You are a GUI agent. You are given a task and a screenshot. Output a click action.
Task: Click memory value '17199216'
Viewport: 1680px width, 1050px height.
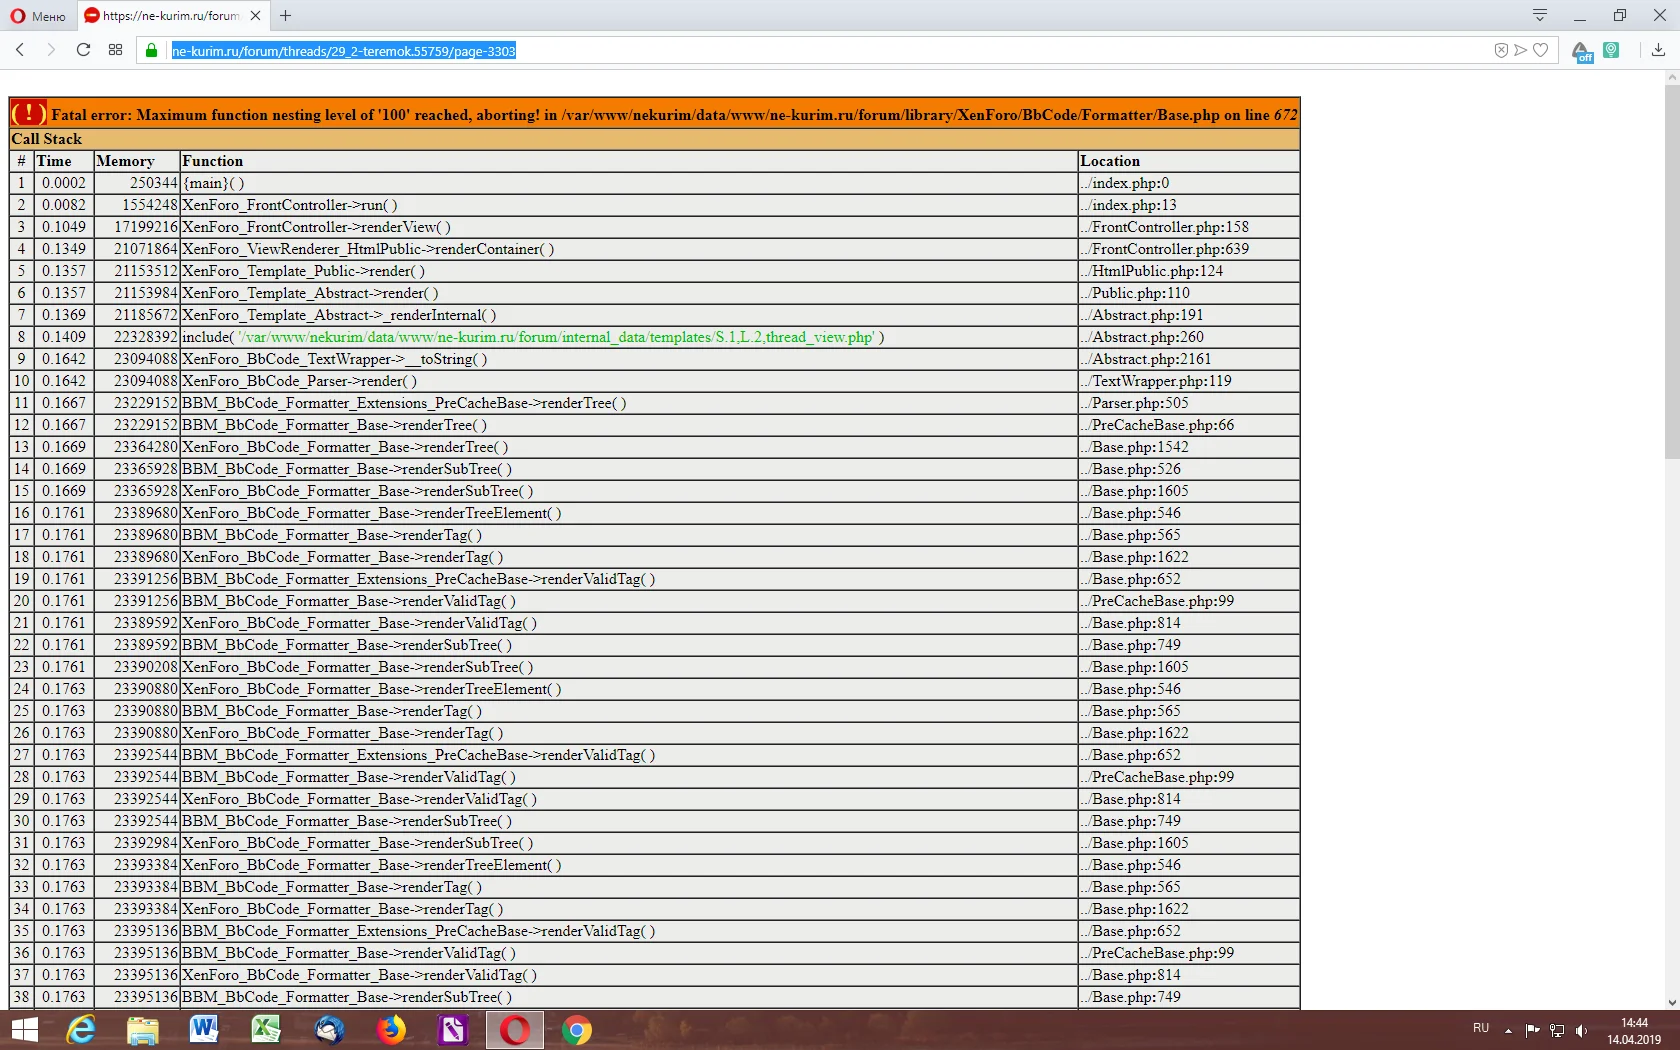146,227
